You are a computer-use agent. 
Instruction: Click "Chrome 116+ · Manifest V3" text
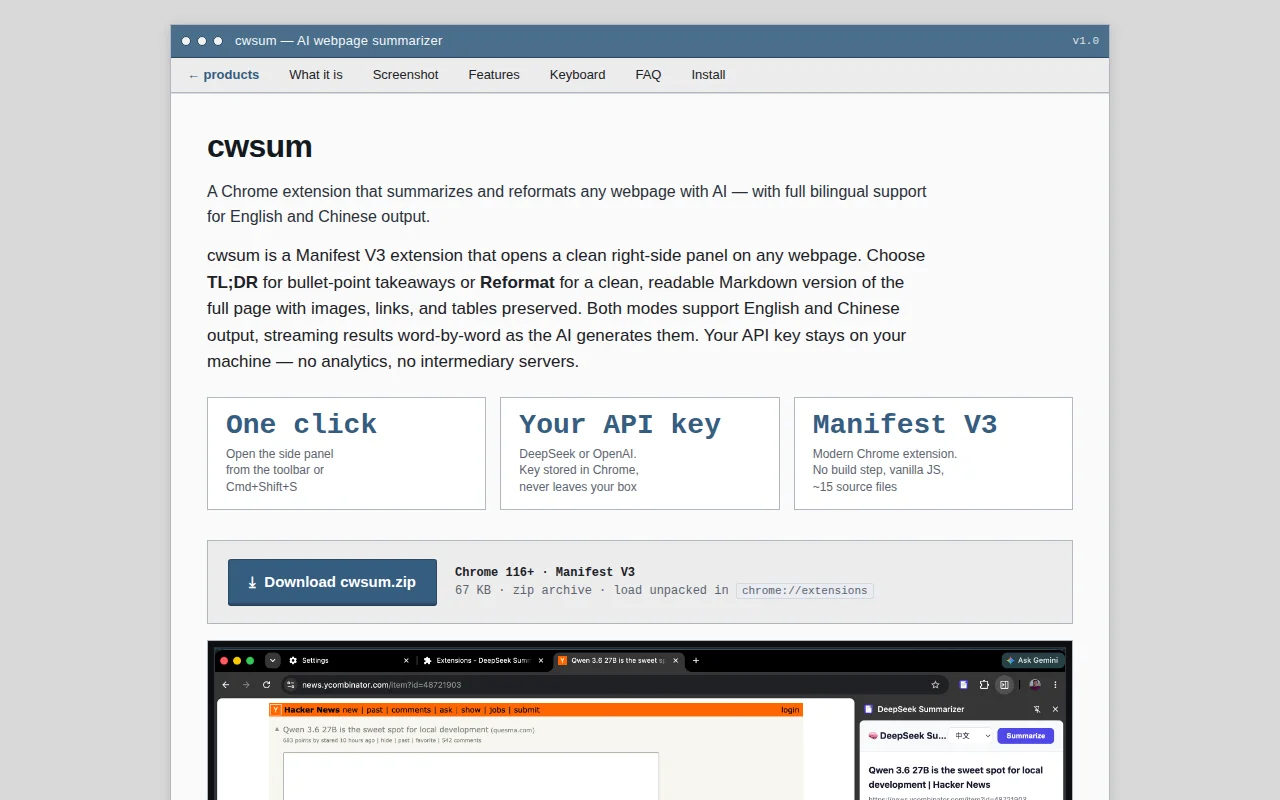[x=545, y=572]
